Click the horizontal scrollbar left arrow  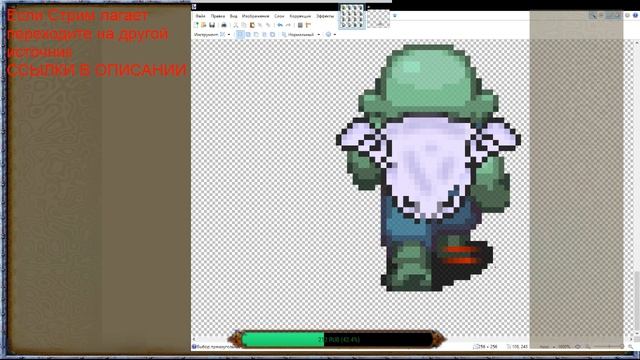point(193,339)
